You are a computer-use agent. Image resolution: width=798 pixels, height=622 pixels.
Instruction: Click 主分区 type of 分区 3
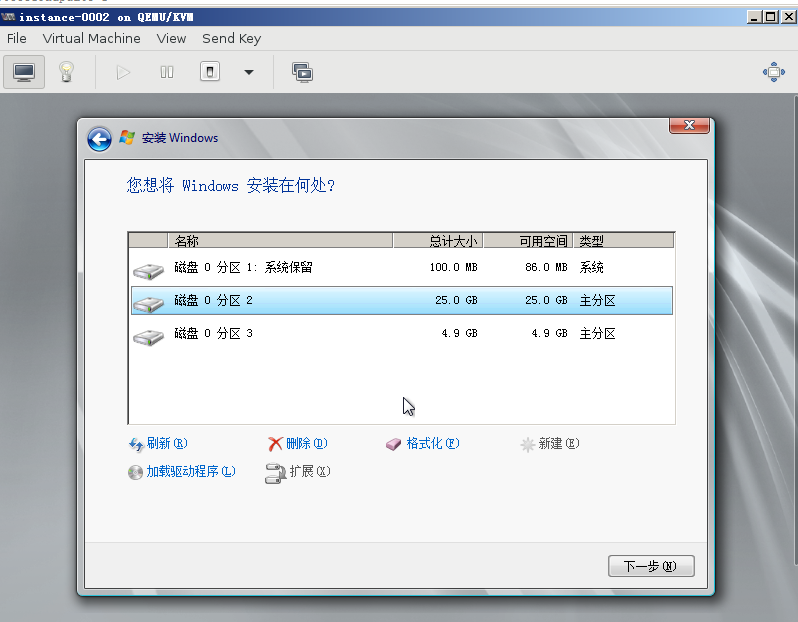597,333
